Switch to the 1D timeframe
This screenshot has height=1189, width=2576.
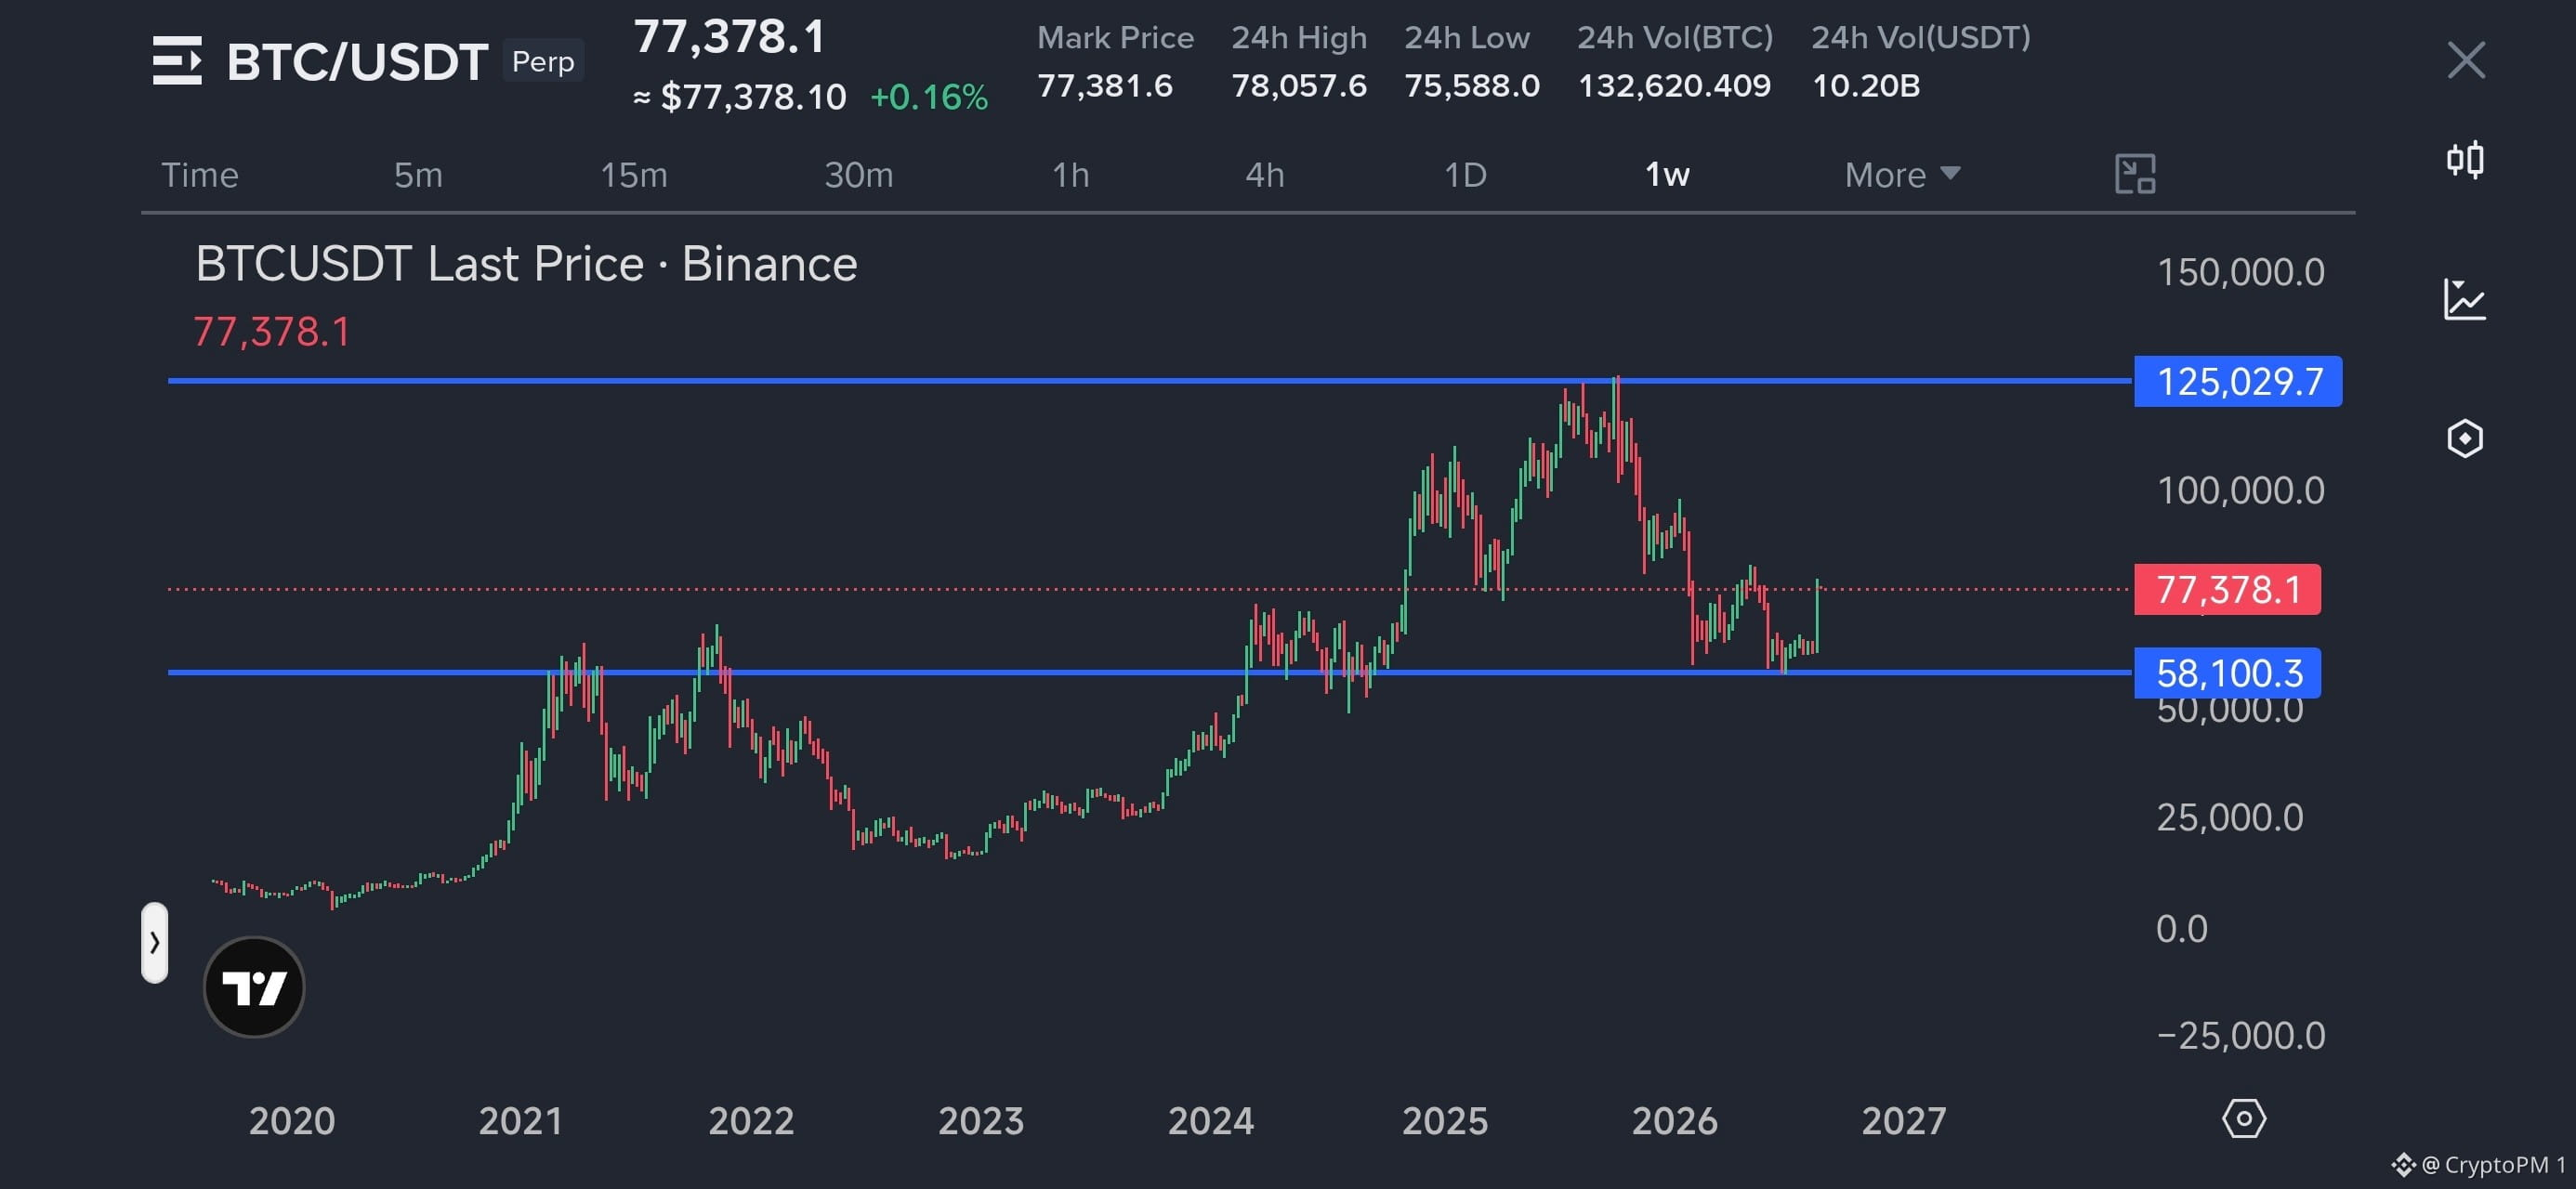(x=1465, y=175)
